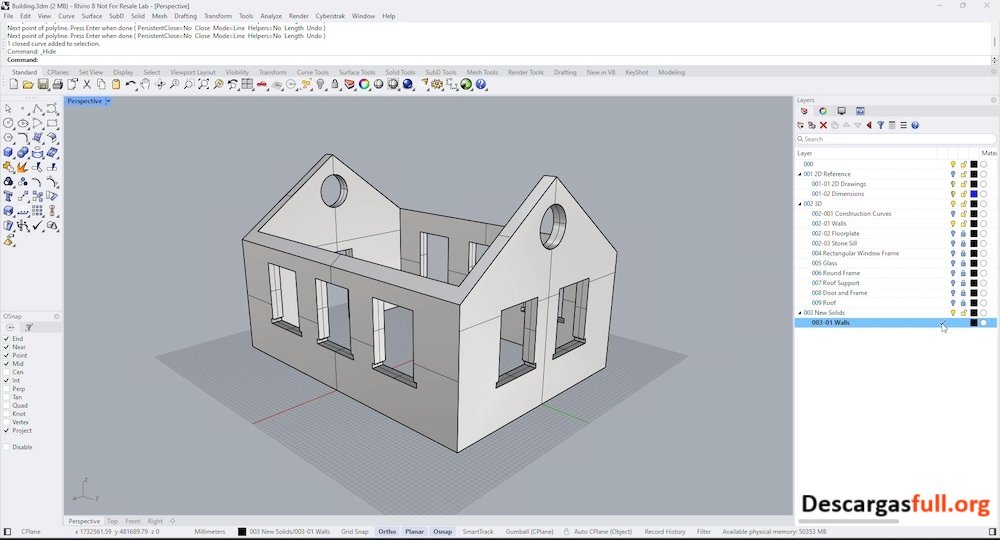Viewport: 1000px width, 540px height.
Task: Click the blue color swatch for 001-02 Dimensions
Action: (974, 194)
